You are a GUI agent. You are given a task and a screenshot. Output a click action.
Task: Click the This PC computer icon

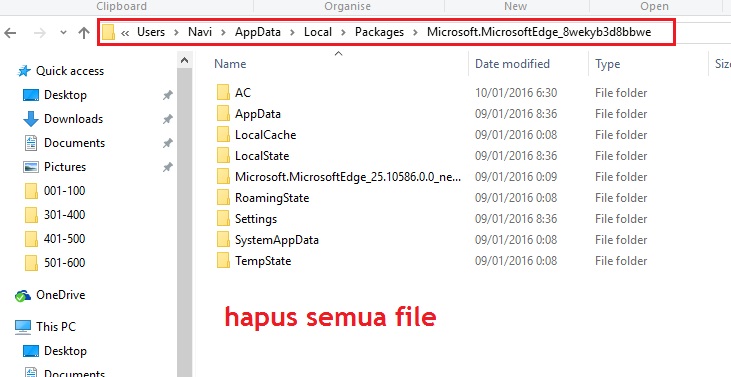click(x=23, y=327)
